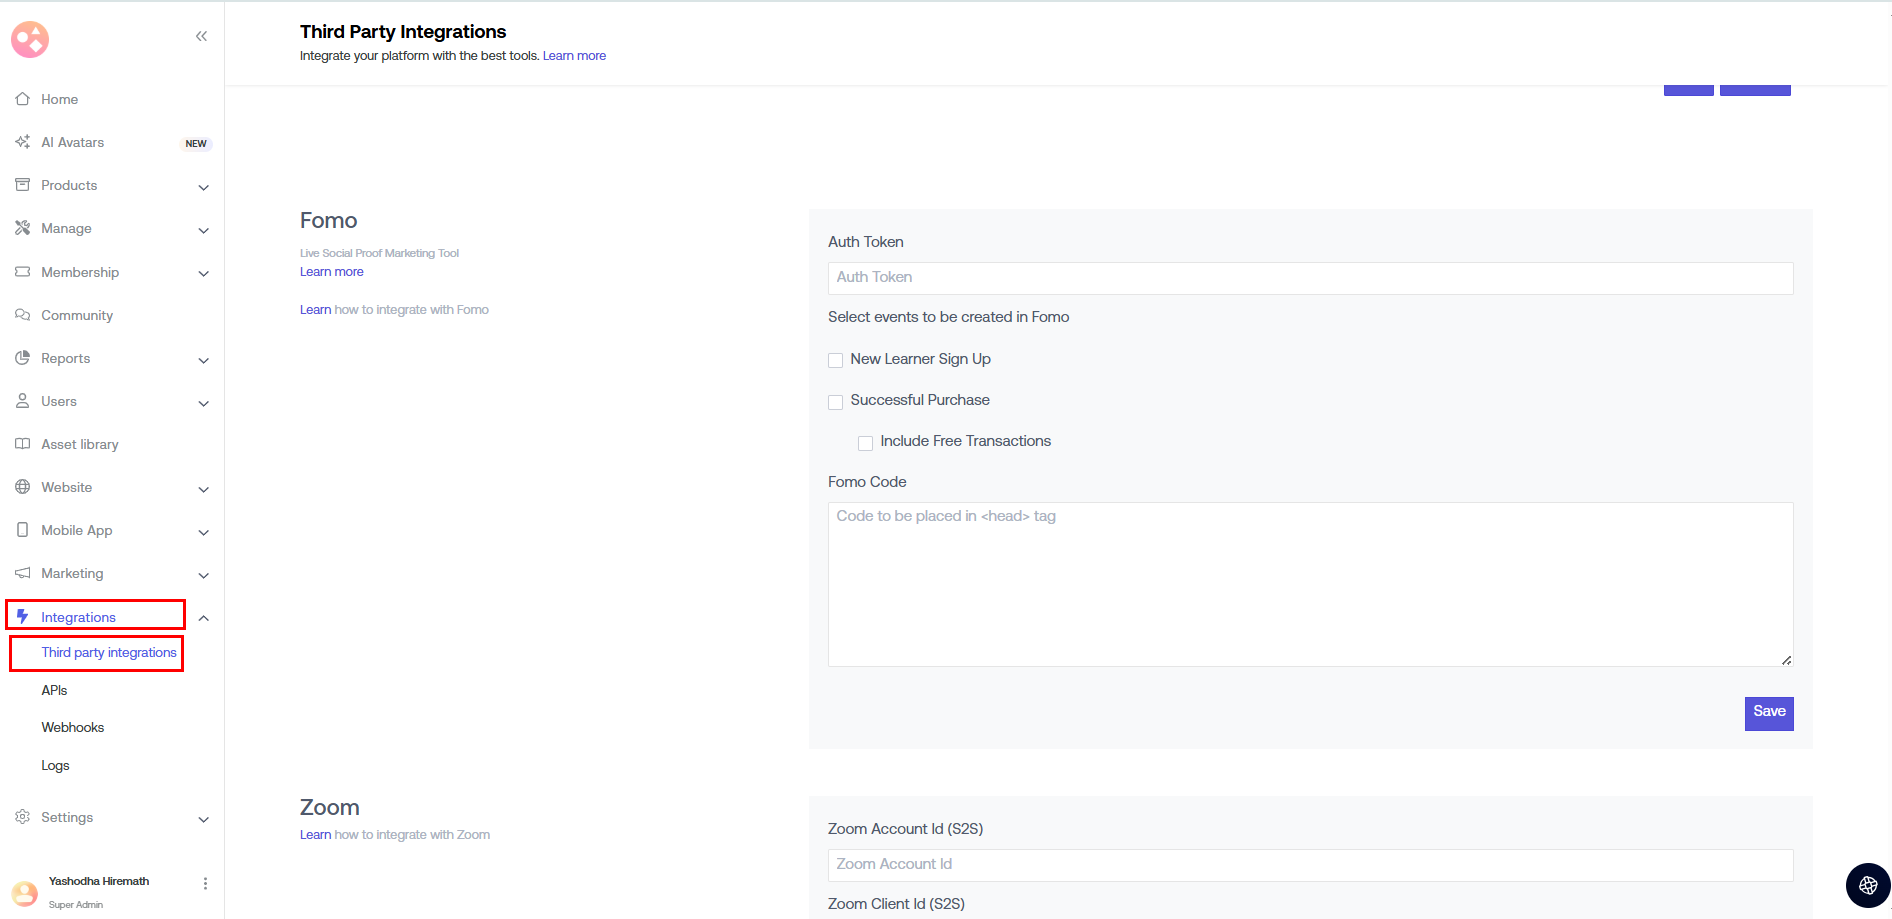Click the Settings gear icon
The height and width of the screenshot is (919, 1892).
[22, 817]
